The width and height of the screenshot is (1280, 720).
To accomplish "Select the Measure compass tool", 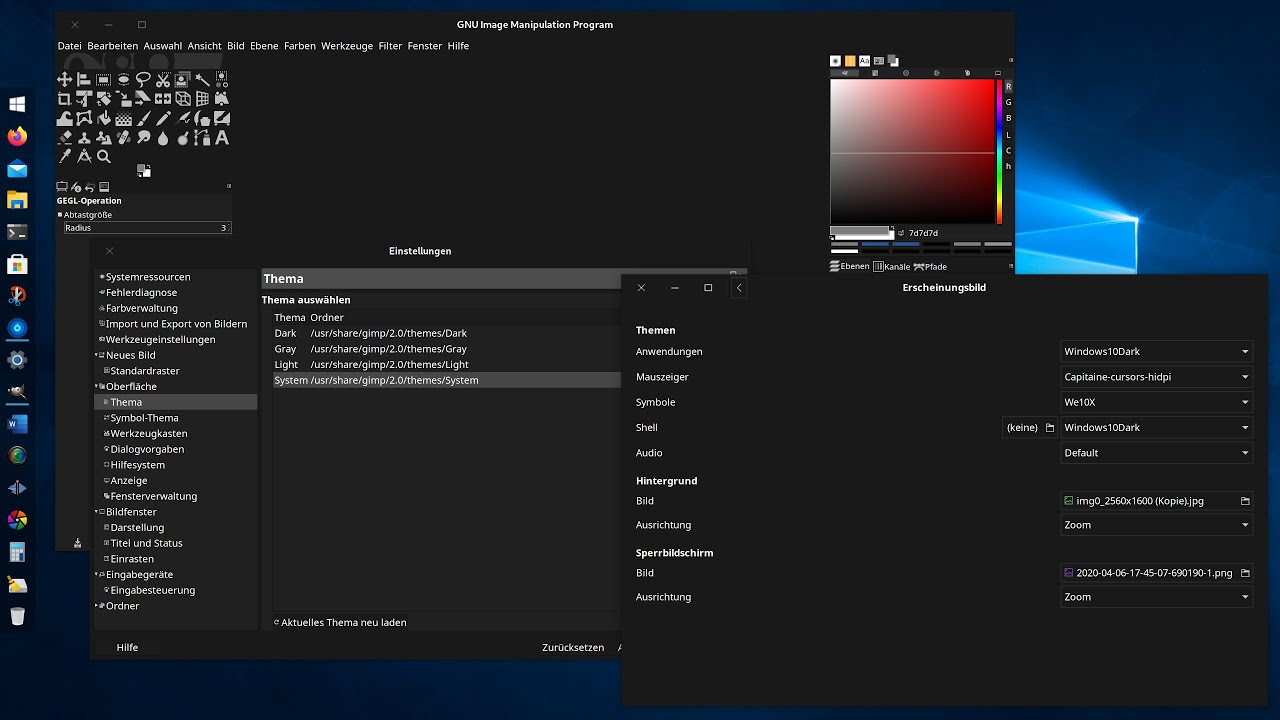I will pyautogui.click(x=84, y=157).
